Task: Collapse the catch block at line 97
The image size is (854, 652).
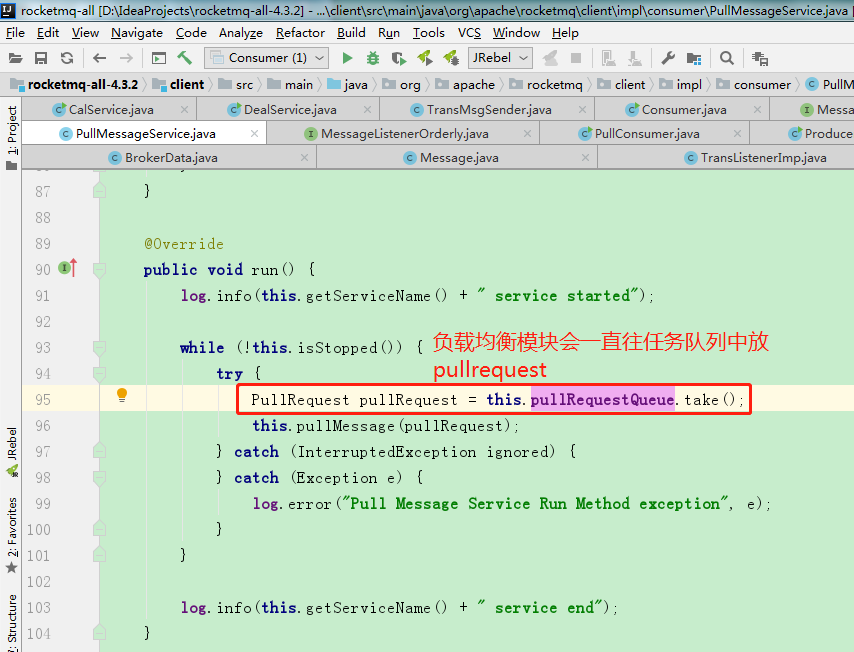Action: pos(99,451)
